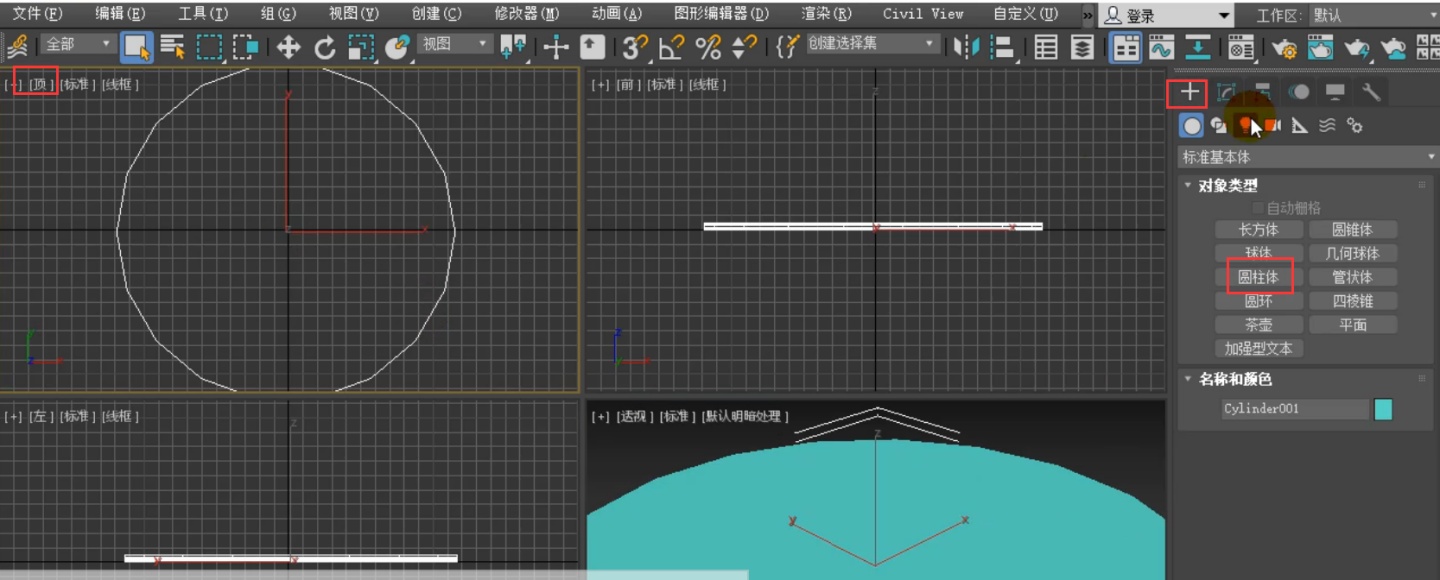Open the 渲染(R) menu
The image size is (1440, 580).
tap(826, 14)
